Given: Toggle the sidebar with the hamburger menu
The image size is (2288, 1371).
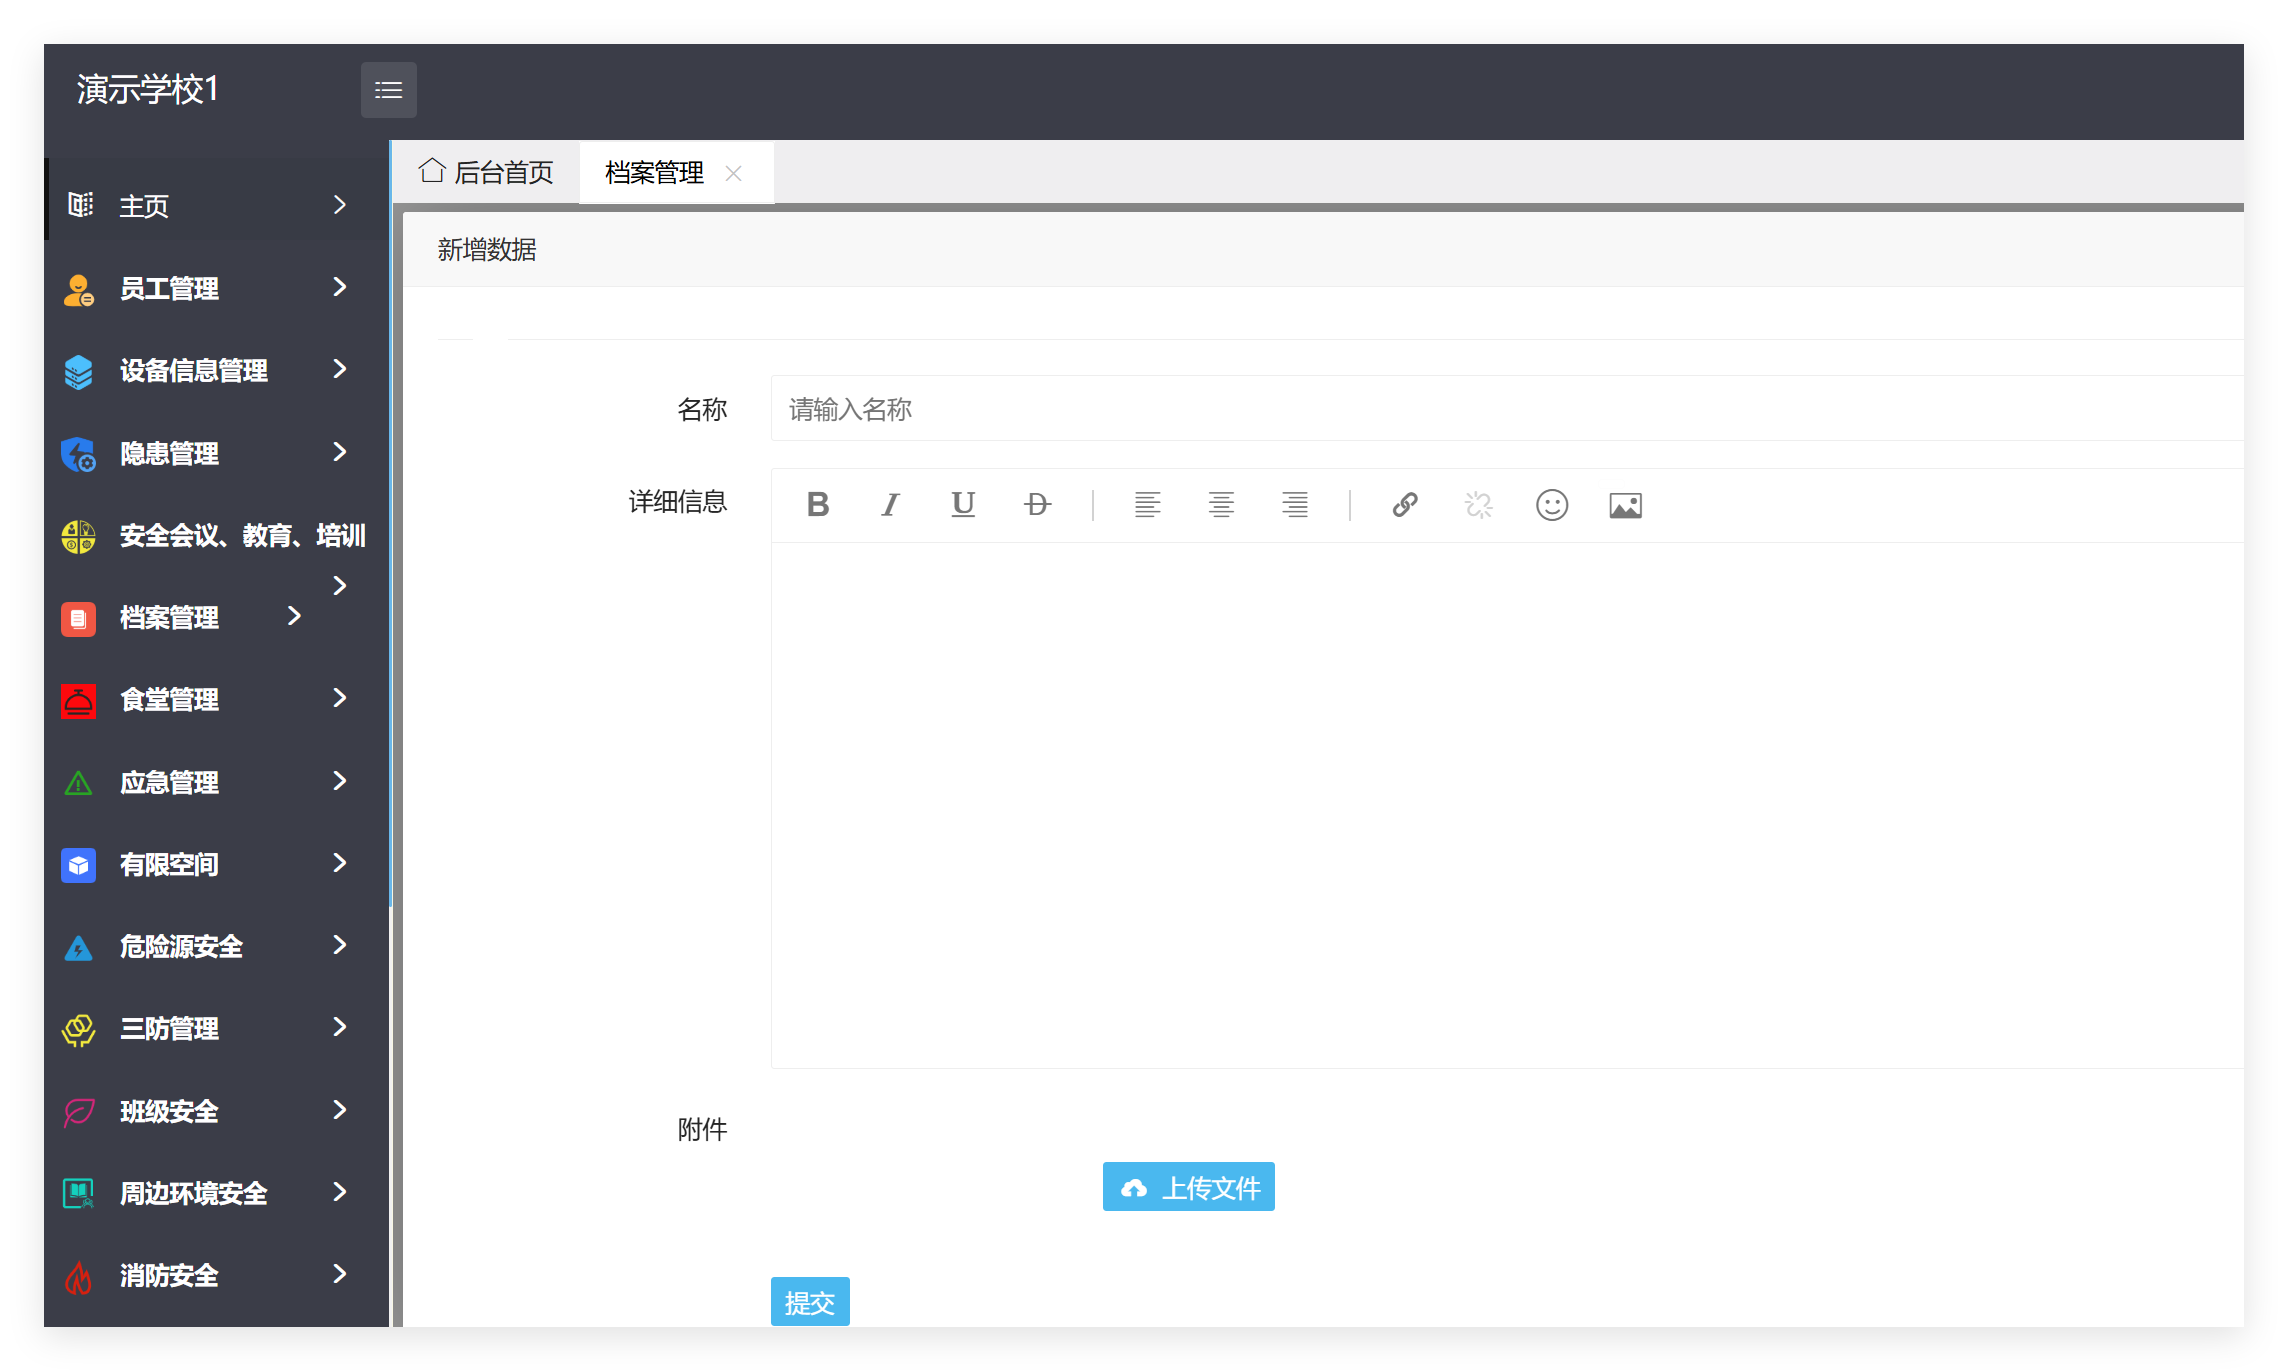Looking at the screenshot, I should point(389,89).
